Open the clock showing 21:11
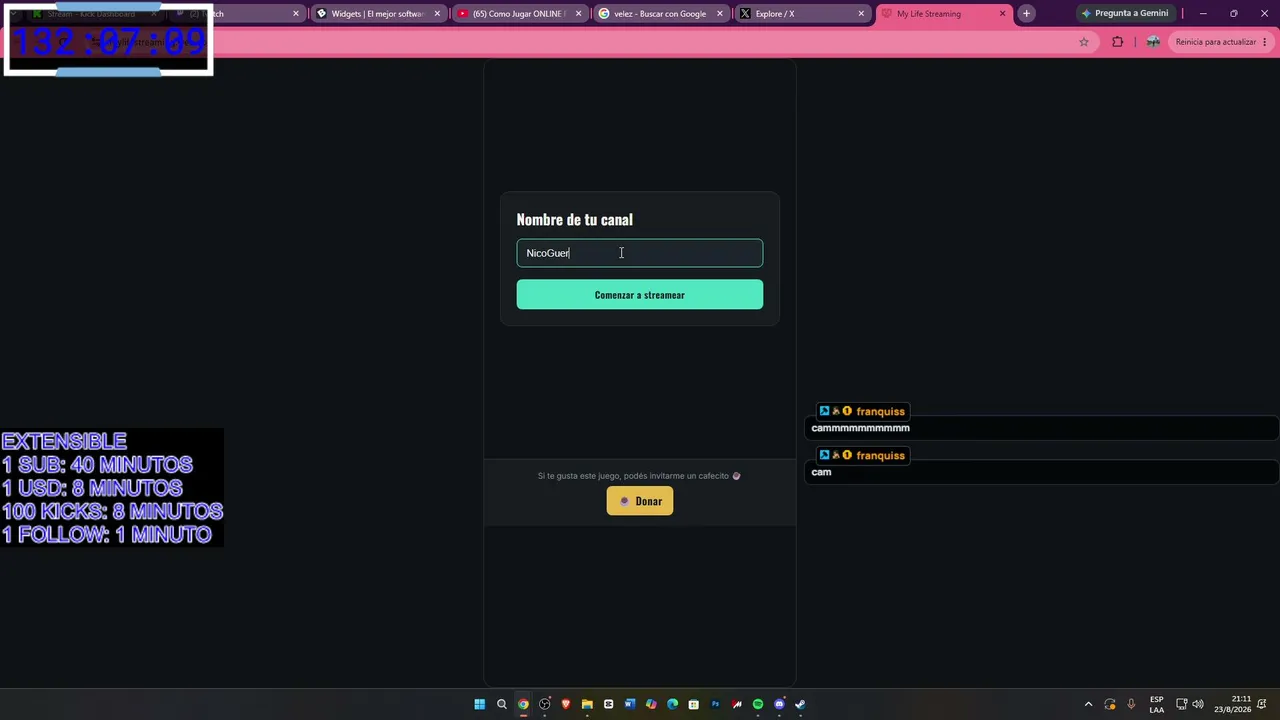This screenshot has height=720, width=1280. 1233,704
